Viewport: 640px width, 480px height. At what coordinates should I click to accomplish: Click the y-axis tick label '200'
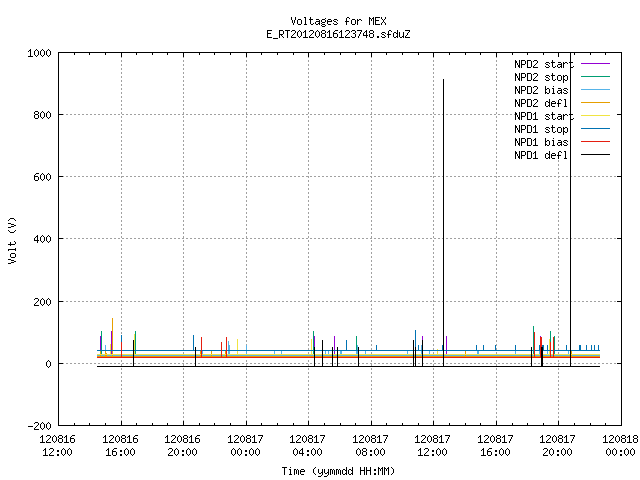(x=42, y=302)
